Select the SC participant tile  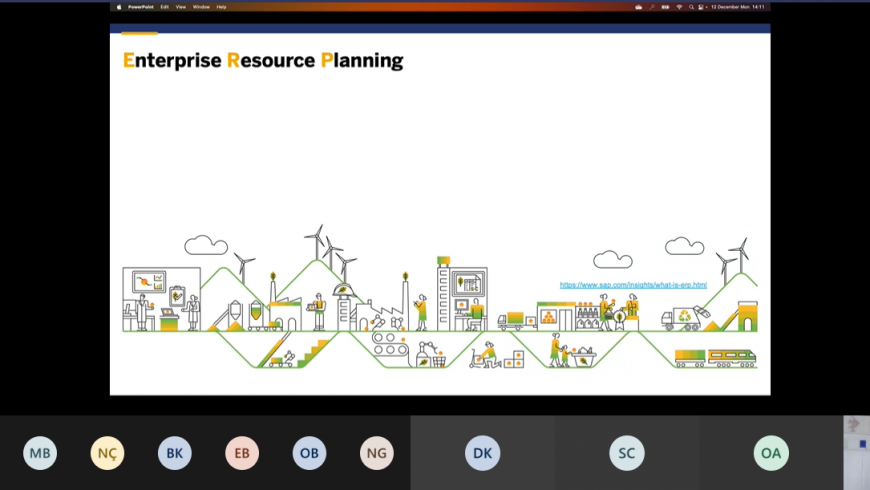click(626, 453)
